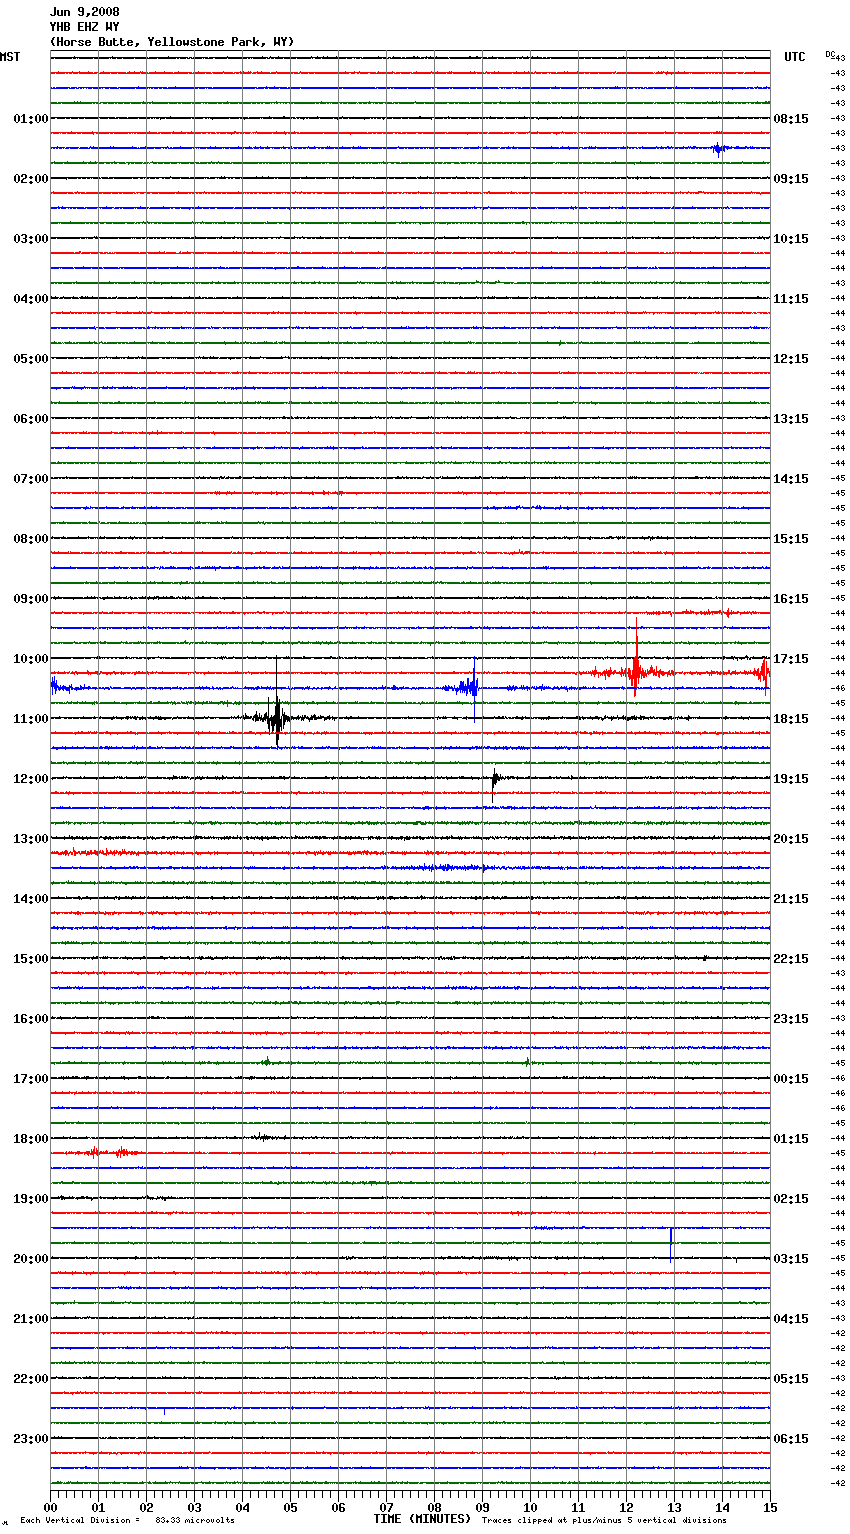Click the 21:15 UTC time label
The height and width of the screenshot is (1534, 850).
pyautogui.click(x=791, y=899)
